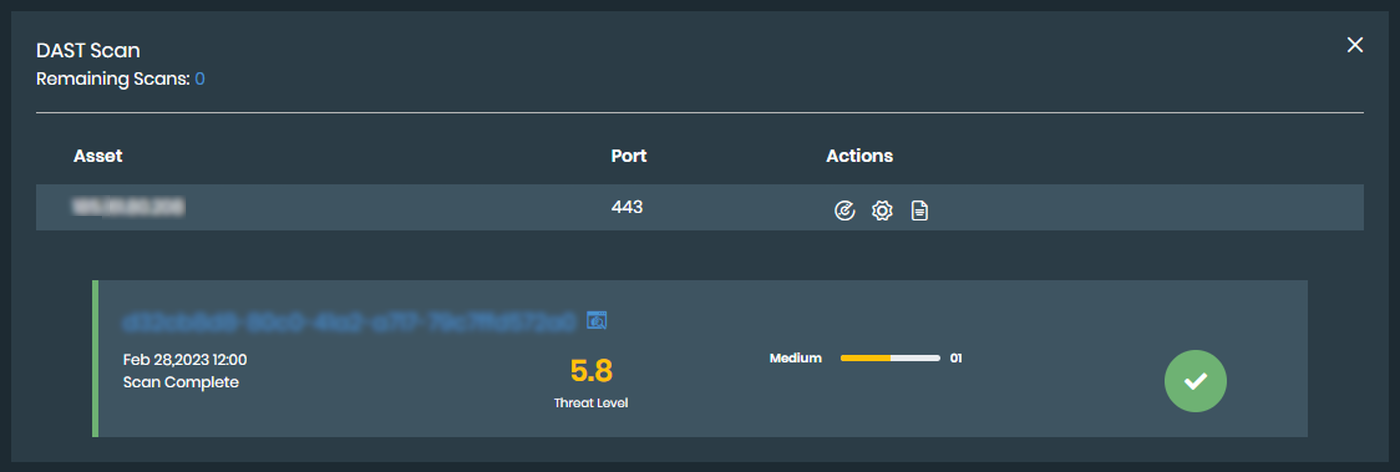Viewport: 1400px width, 472px height.
Task: Click the Asset column header
Action: pyautogui.click(x=98, y=156)
